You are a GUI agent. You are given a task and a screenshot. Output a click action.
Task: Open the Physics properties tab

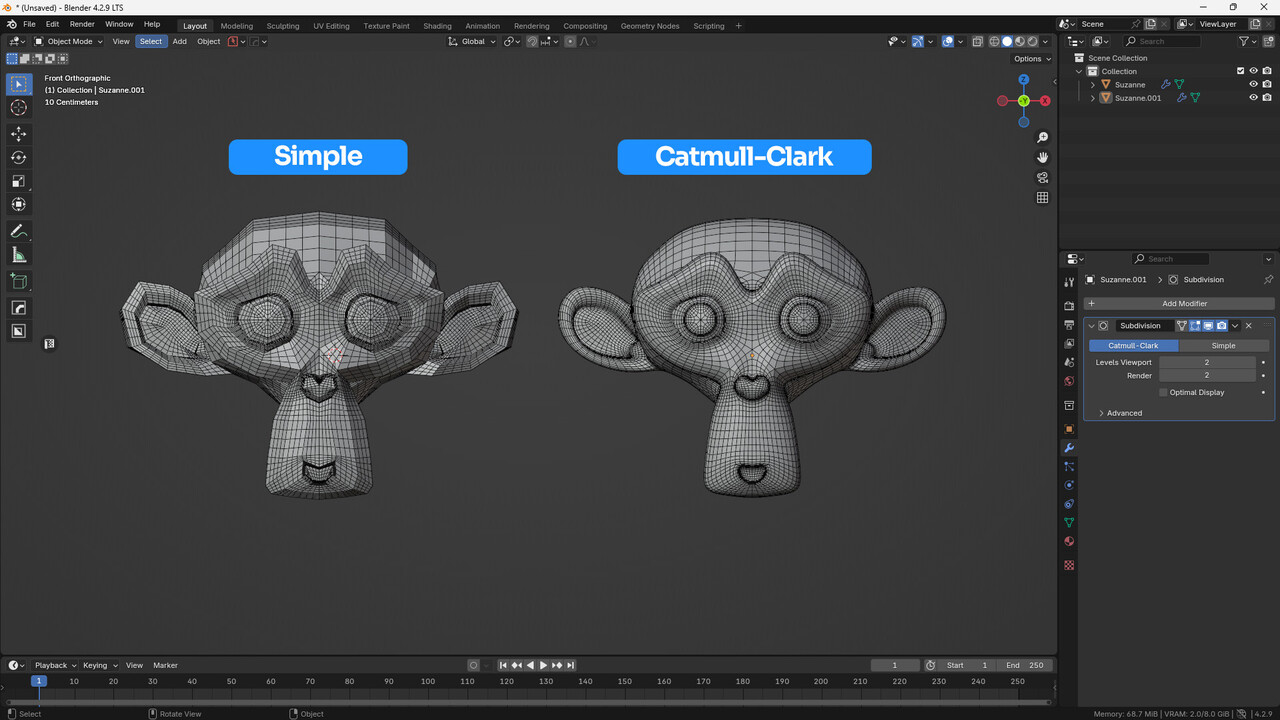coord(1069,485)
